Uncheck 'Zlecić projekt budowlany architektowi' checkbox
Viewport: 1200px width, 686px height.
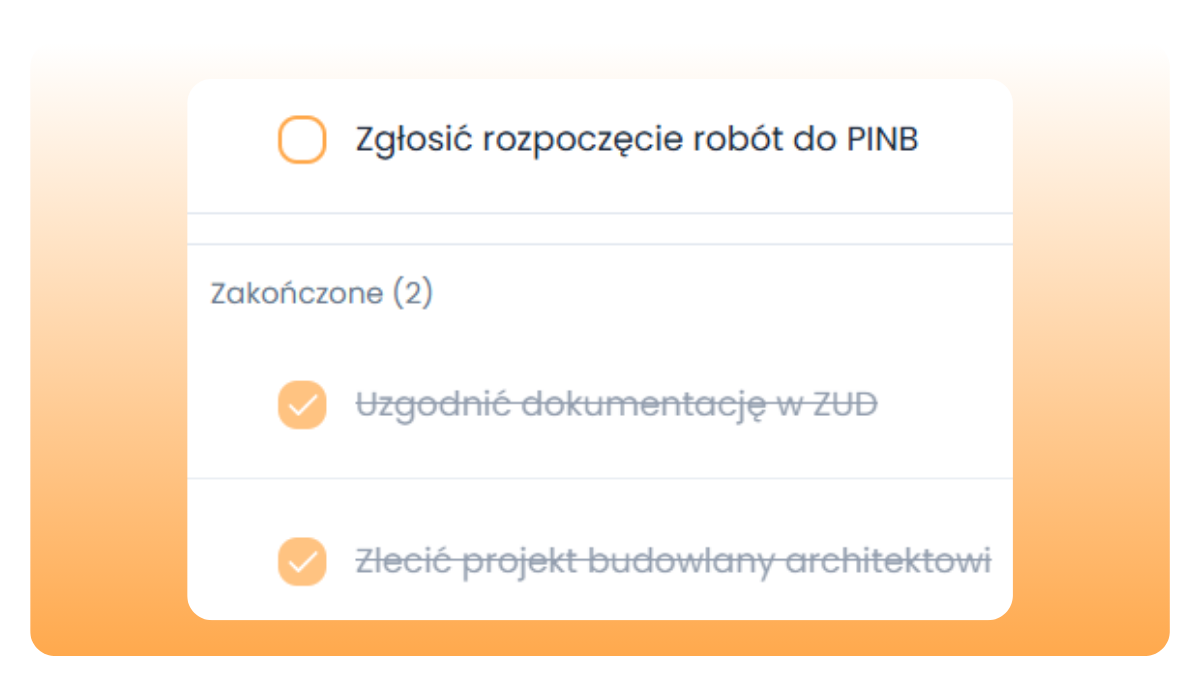point(302,562)
